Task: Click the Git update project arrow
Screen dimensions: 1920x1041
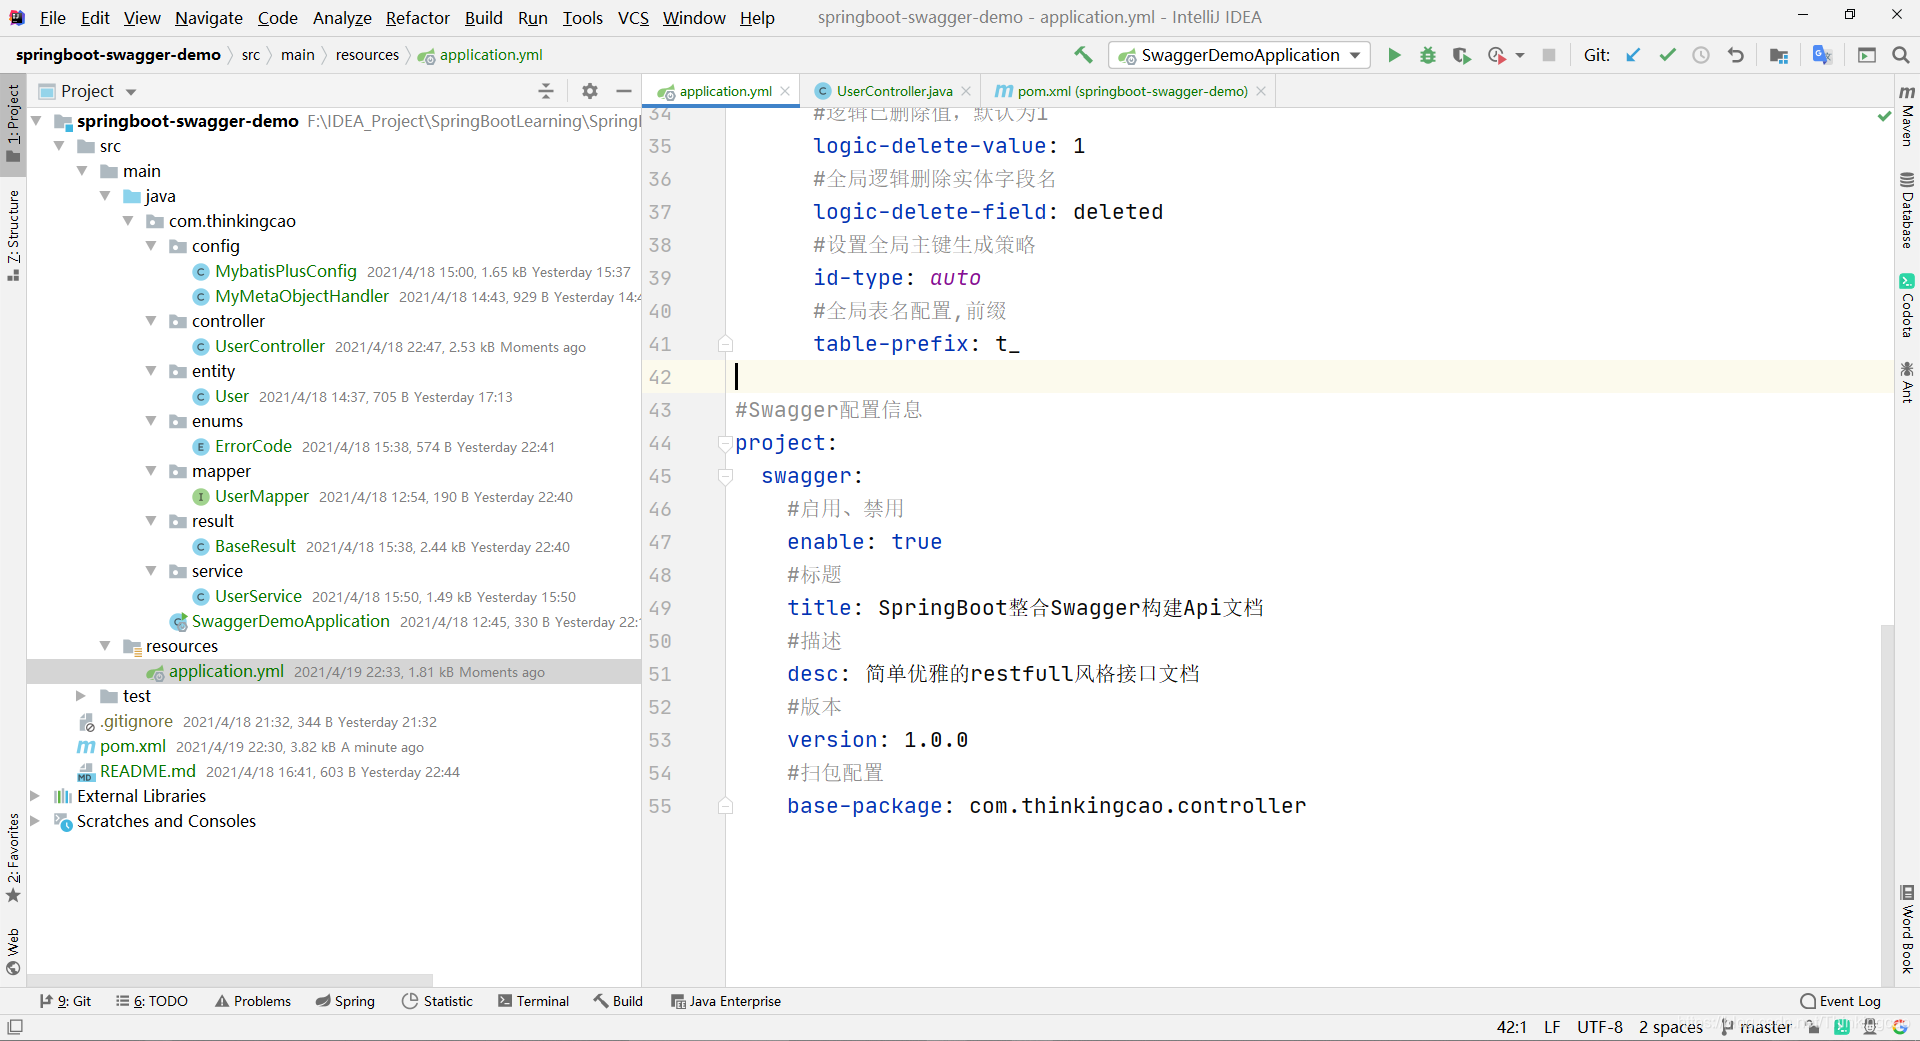Action: click(x=1633, y=55)
